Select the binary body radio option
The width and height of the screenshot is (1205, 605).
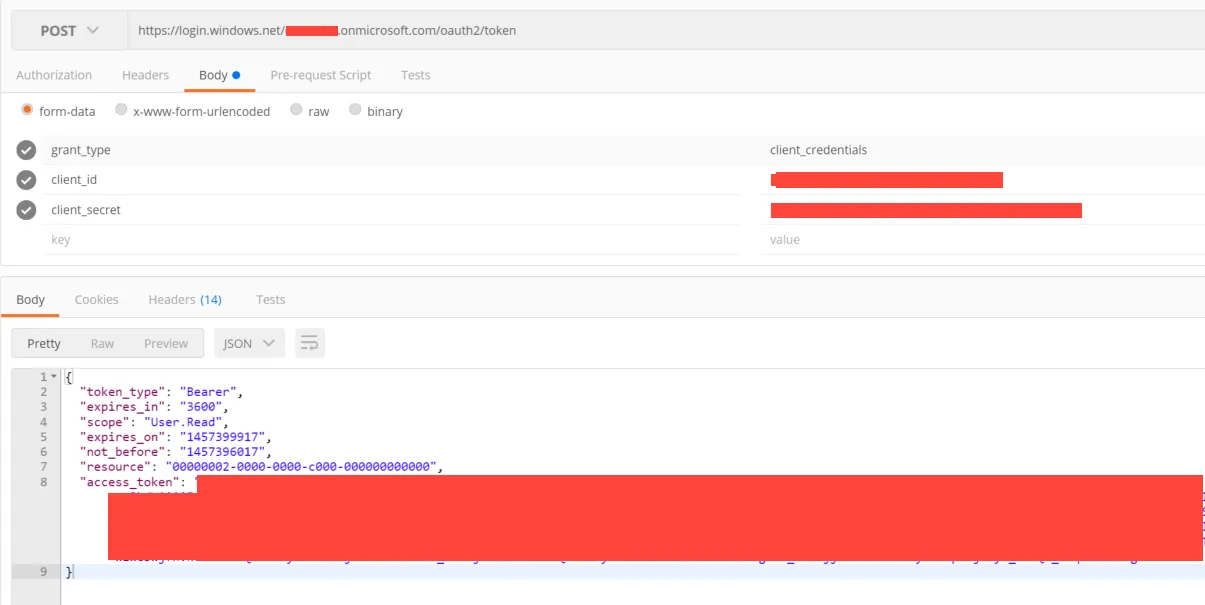pyautogui.click(x=355, y=110)
